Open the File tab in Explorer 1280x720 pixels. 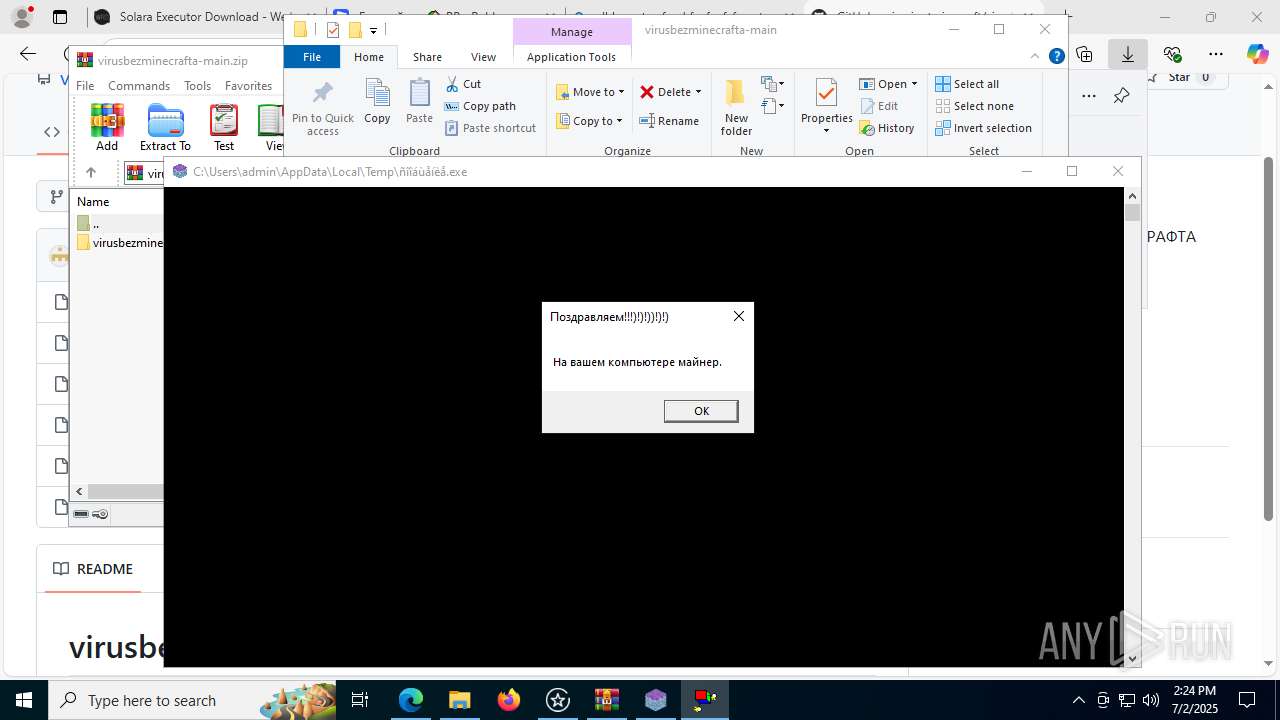click(312, 57)
